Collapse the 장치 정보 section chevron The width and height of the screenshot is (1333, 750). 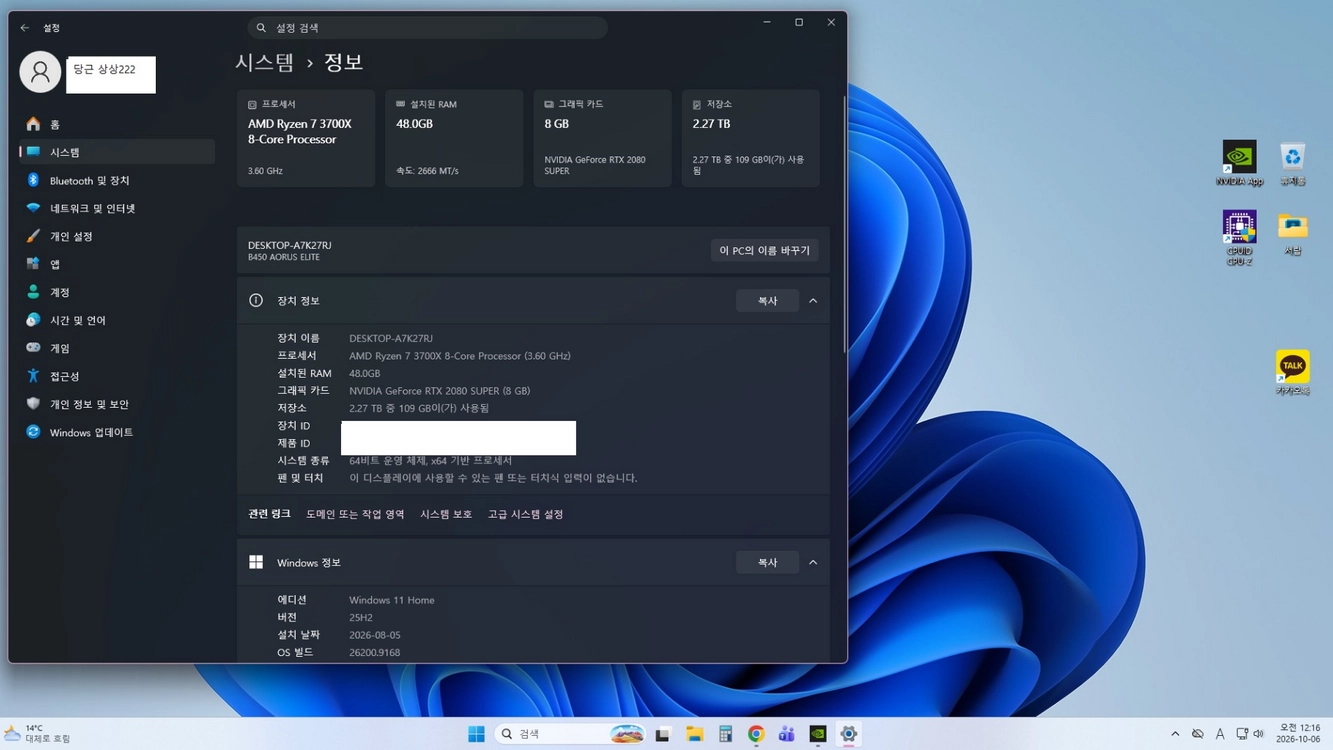pos(813,301)
